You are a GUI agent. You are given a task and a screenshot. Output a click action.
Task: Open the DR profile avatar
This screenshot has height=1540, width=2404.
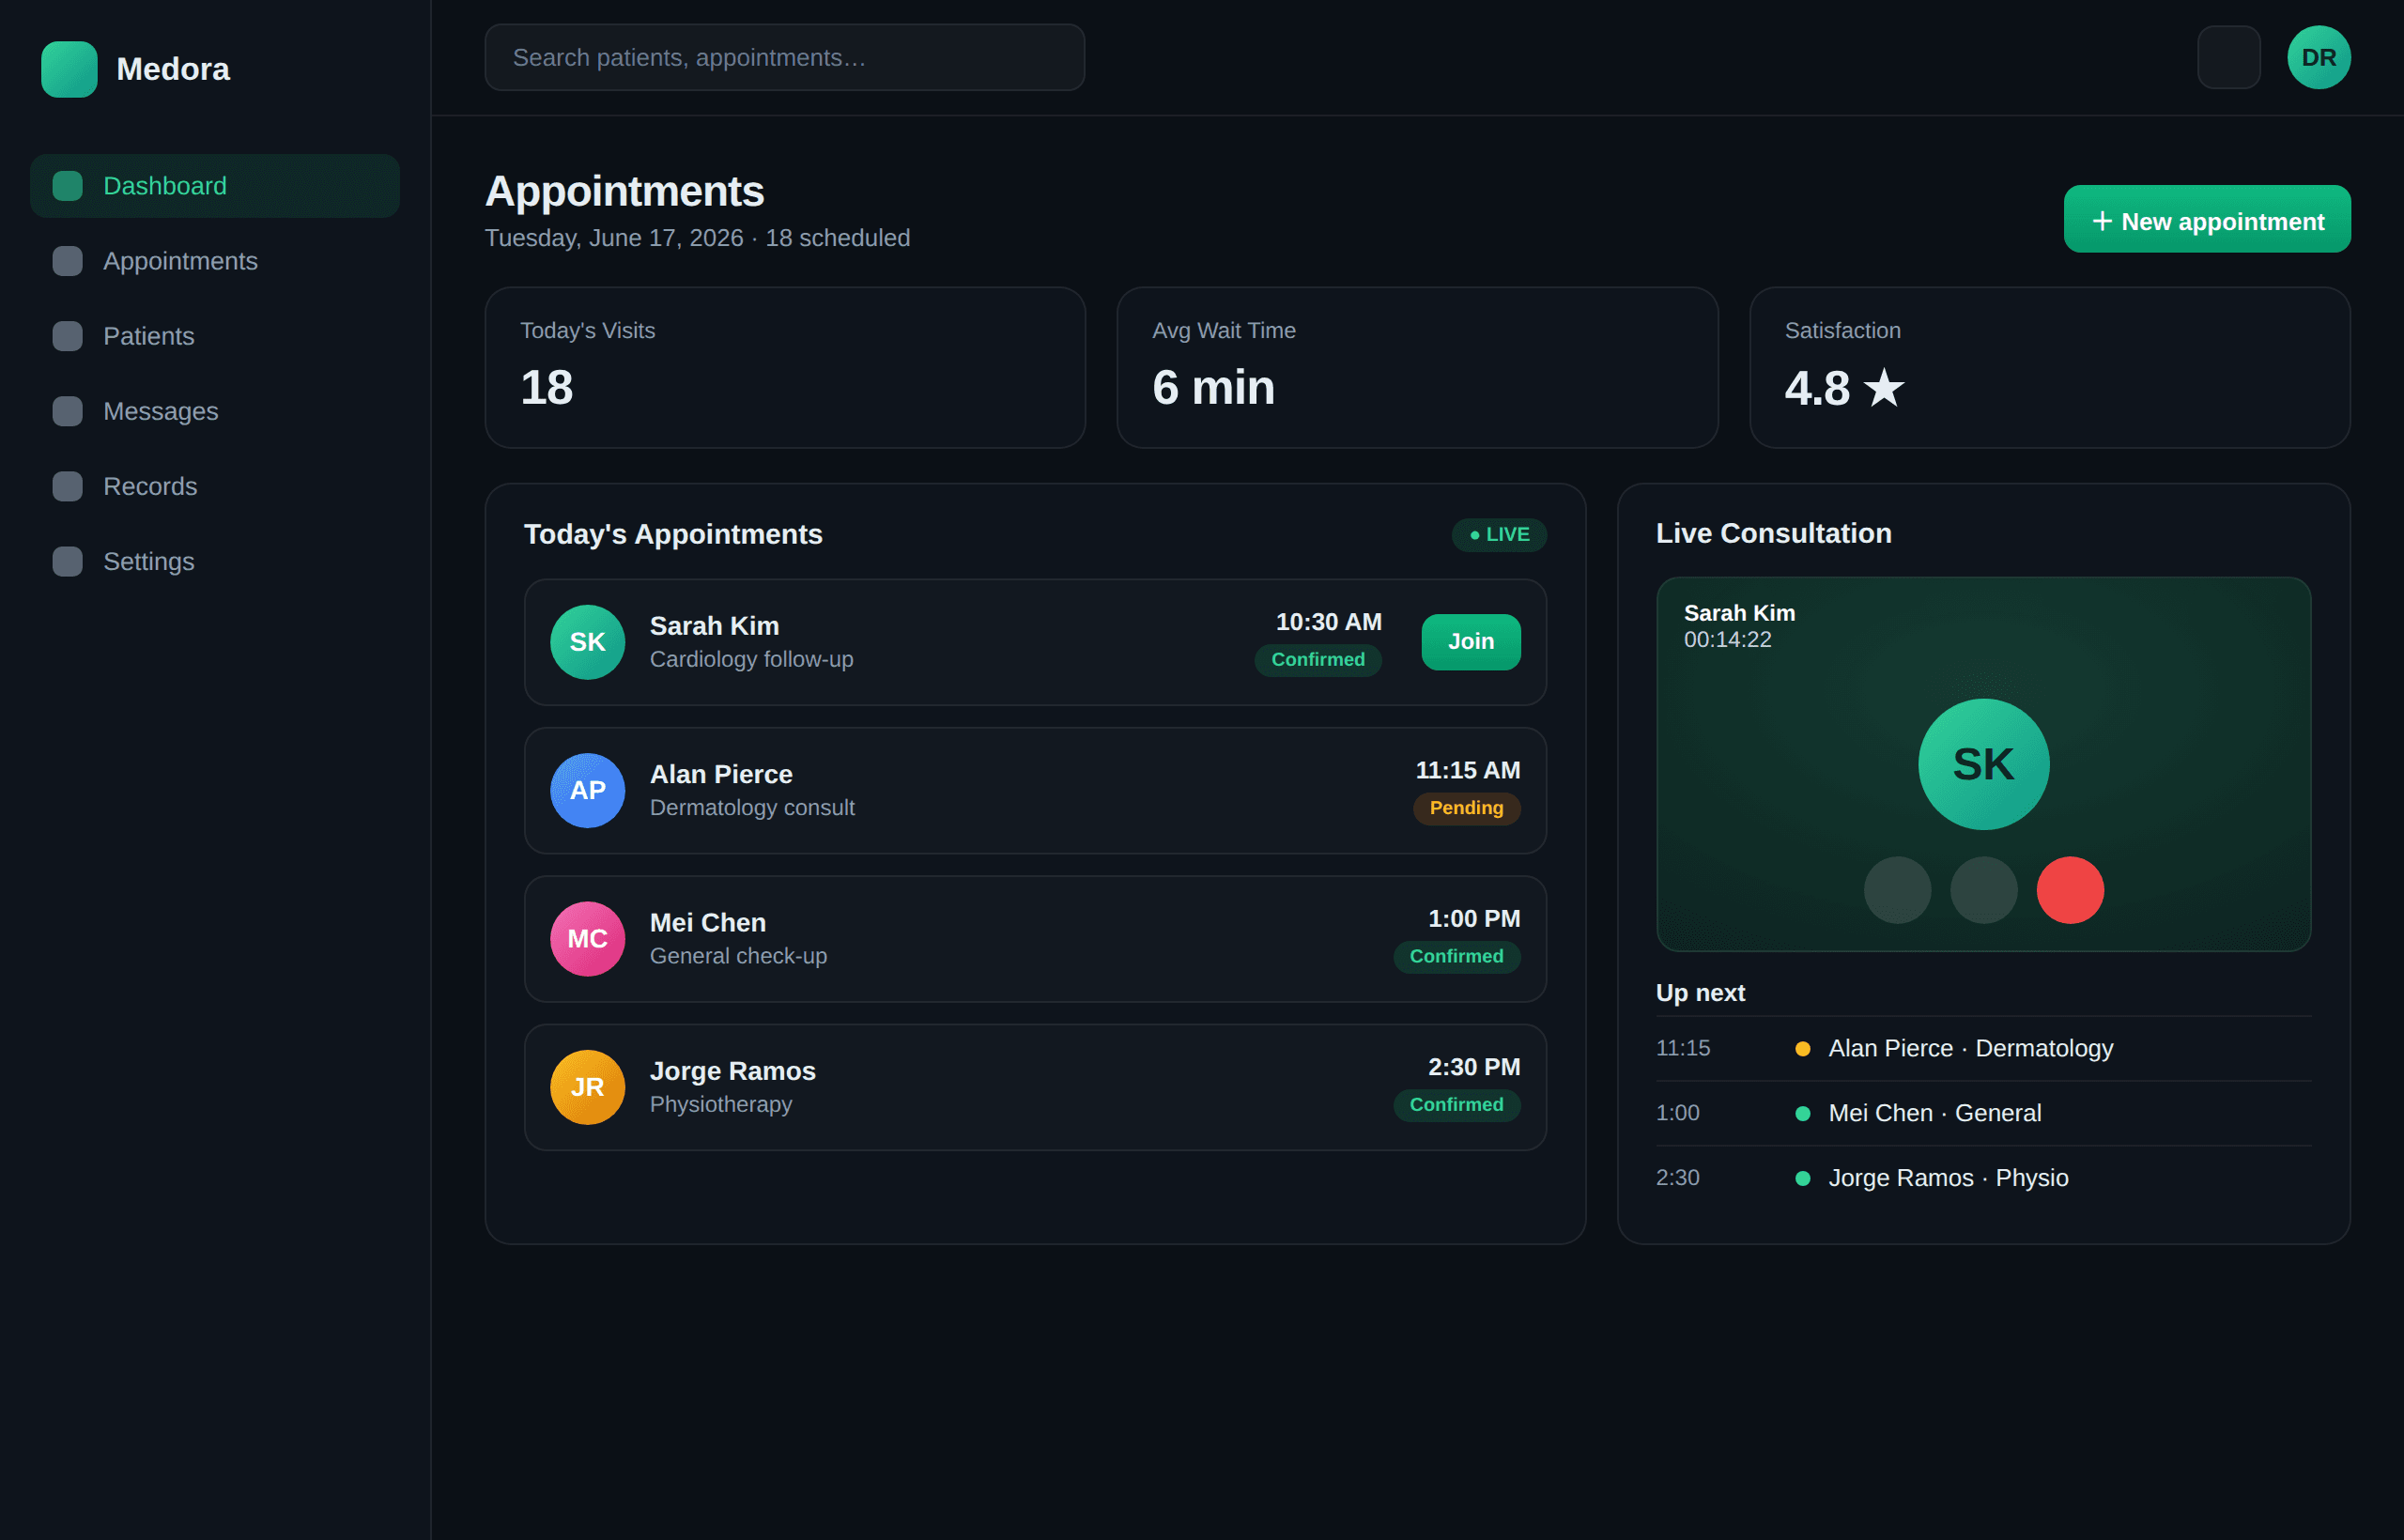(x=2319, y=58)
